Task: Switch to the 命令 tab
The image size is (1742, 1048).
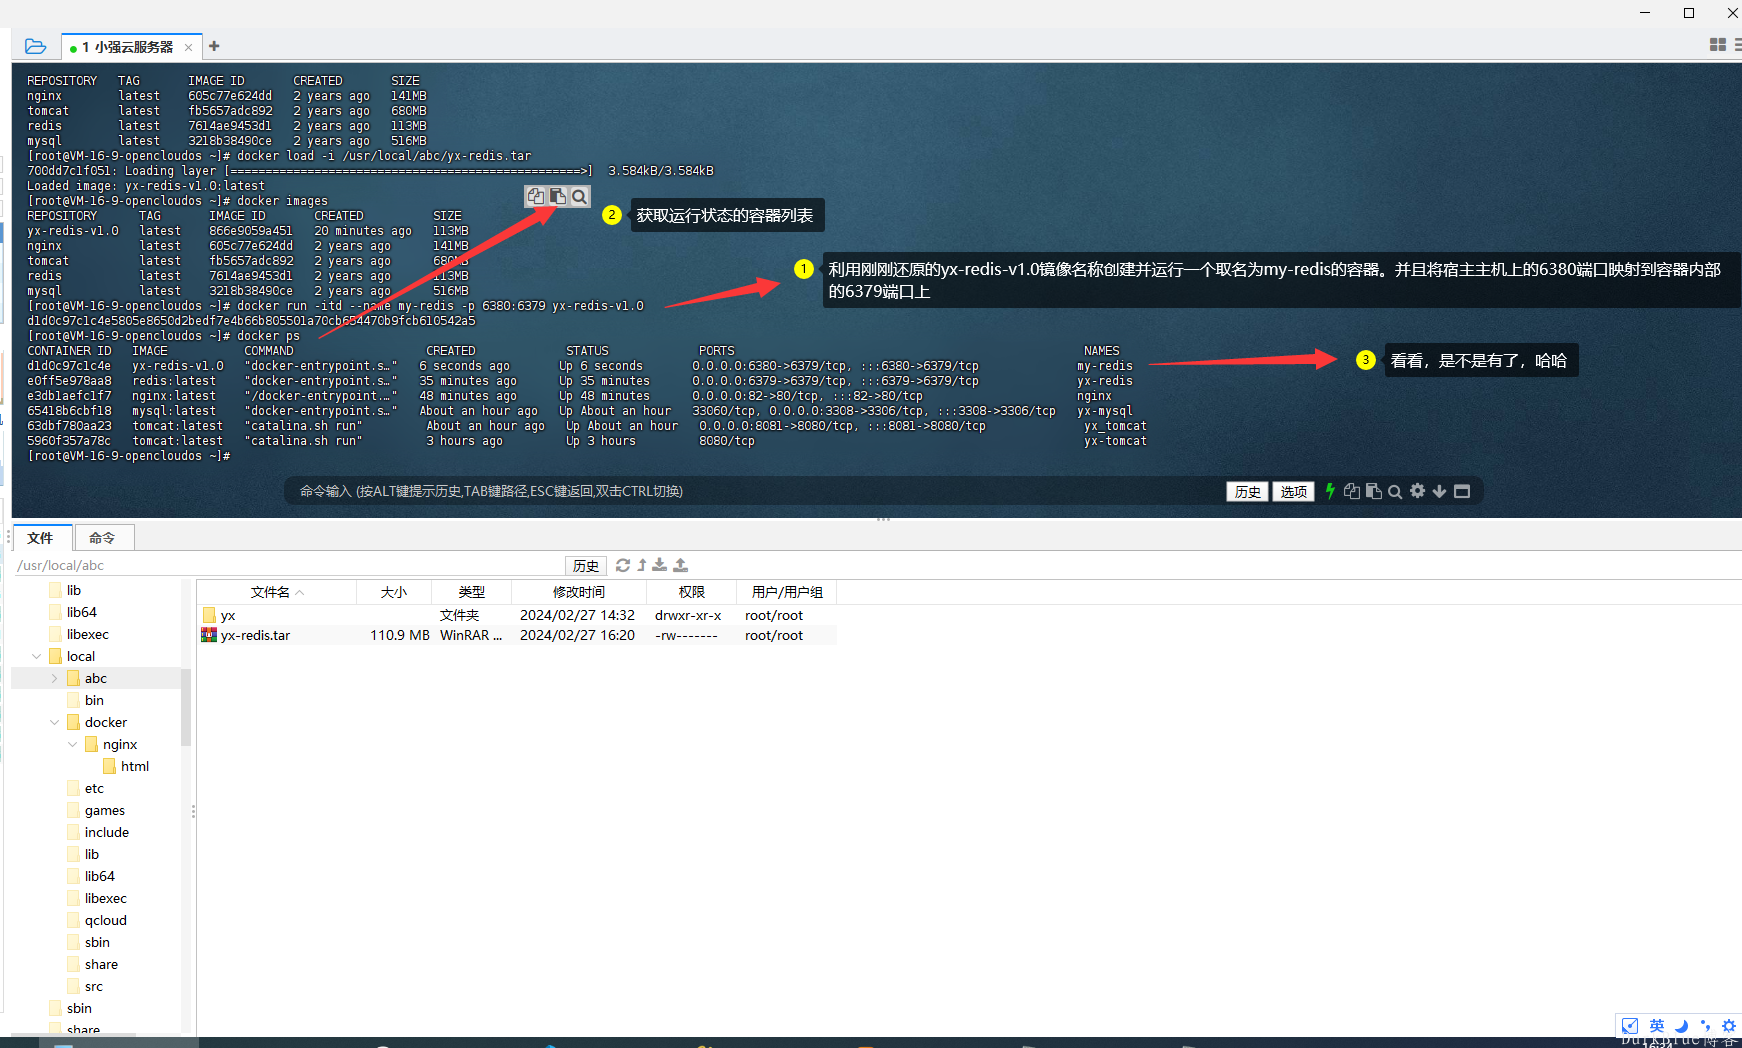Action: (x=102, y=538)
